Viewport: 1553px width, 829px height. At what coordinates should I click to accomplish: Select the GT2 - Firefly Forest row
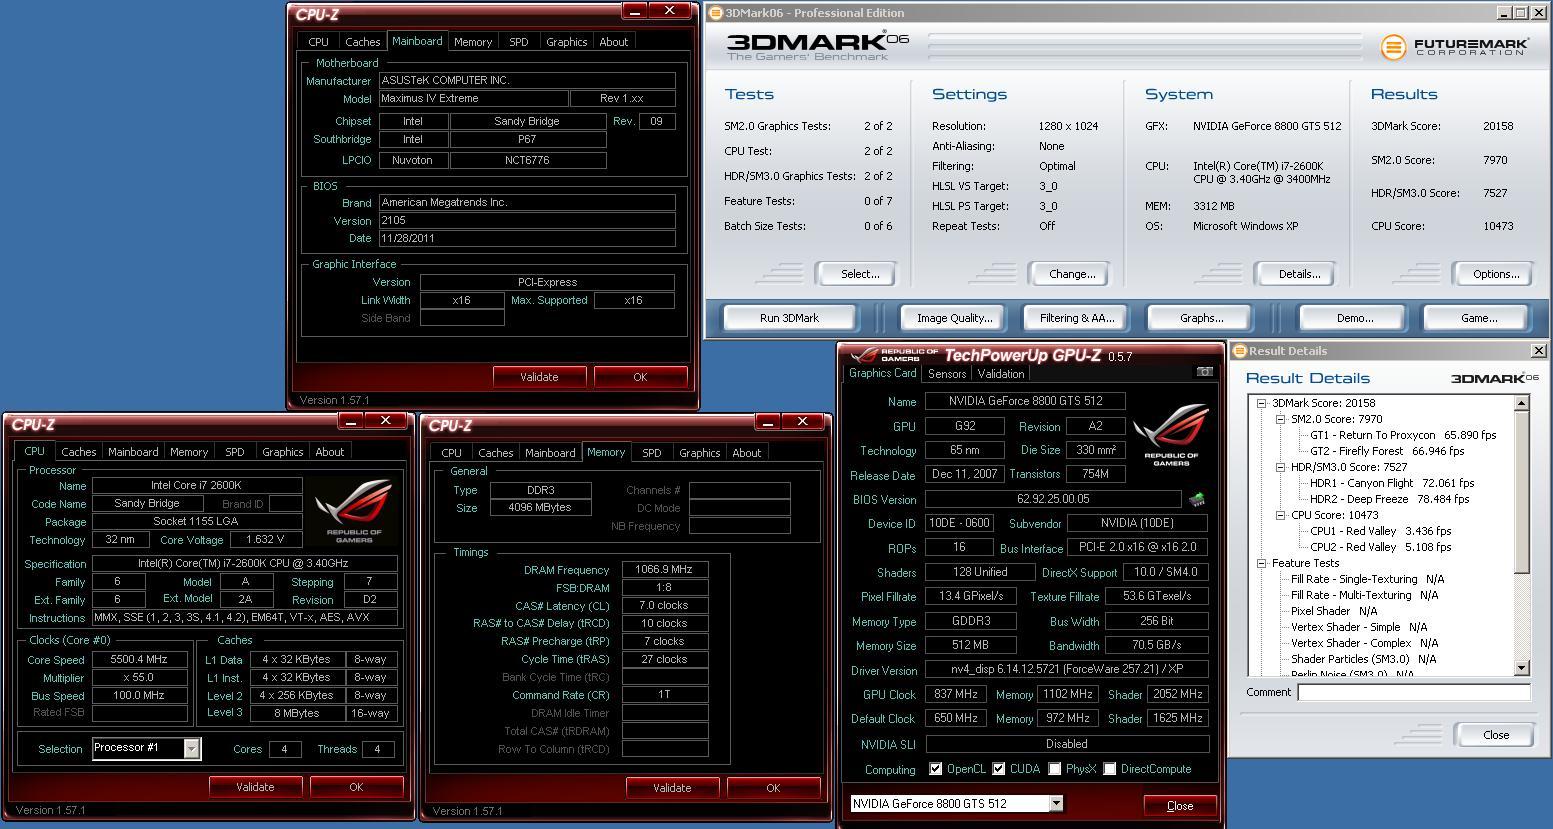pyautogui.click(x=1401, y=451)
